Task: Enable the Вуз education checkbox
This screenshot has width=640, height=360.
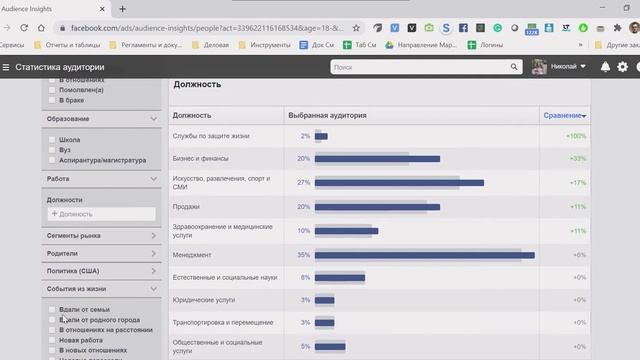Action: [52, 150]
